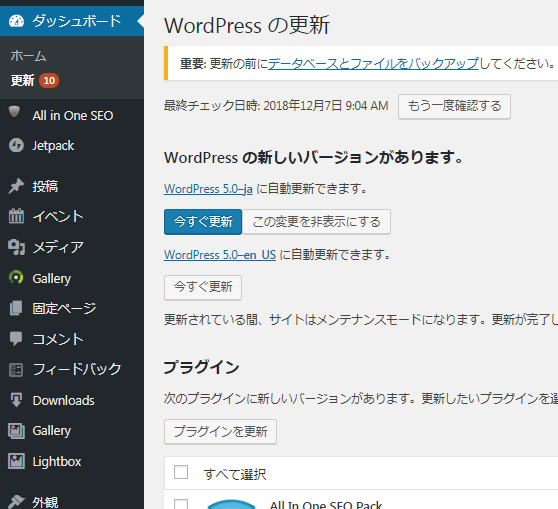
Task: Open the 更新 submenu item
Action: (22, 80)
